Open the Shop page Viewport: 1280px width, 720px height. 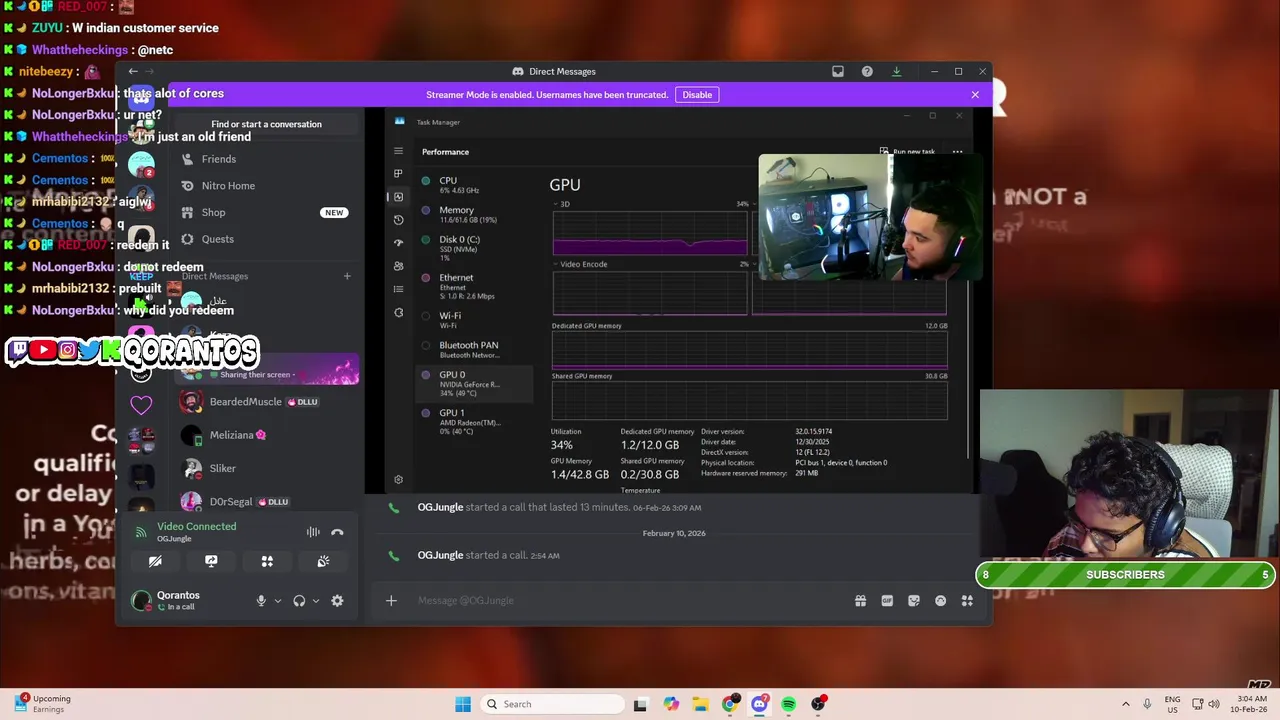pyautogui.click(x=266, y=212)
